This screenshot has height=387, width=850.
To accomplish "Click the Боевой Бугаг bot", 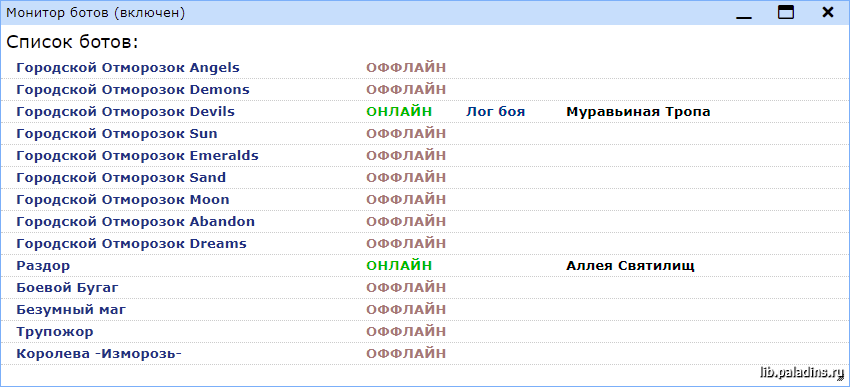I will (x=67, y=288).
